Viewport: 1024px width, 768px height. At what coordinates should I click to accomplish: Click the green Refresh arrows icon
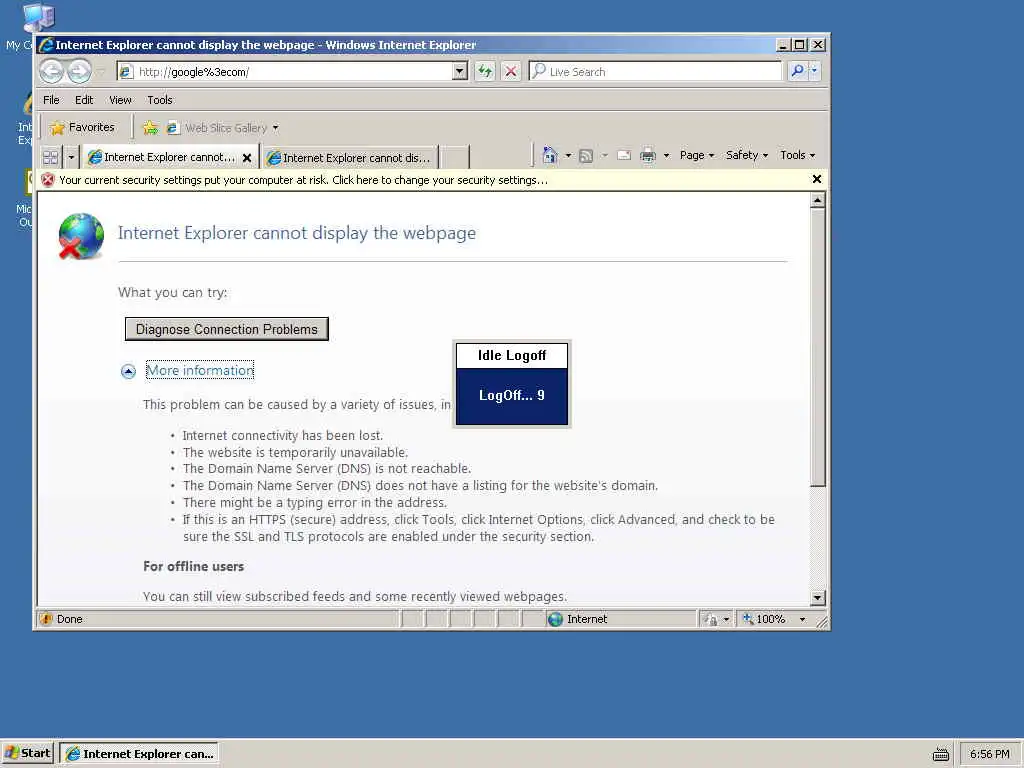point(485,71)
